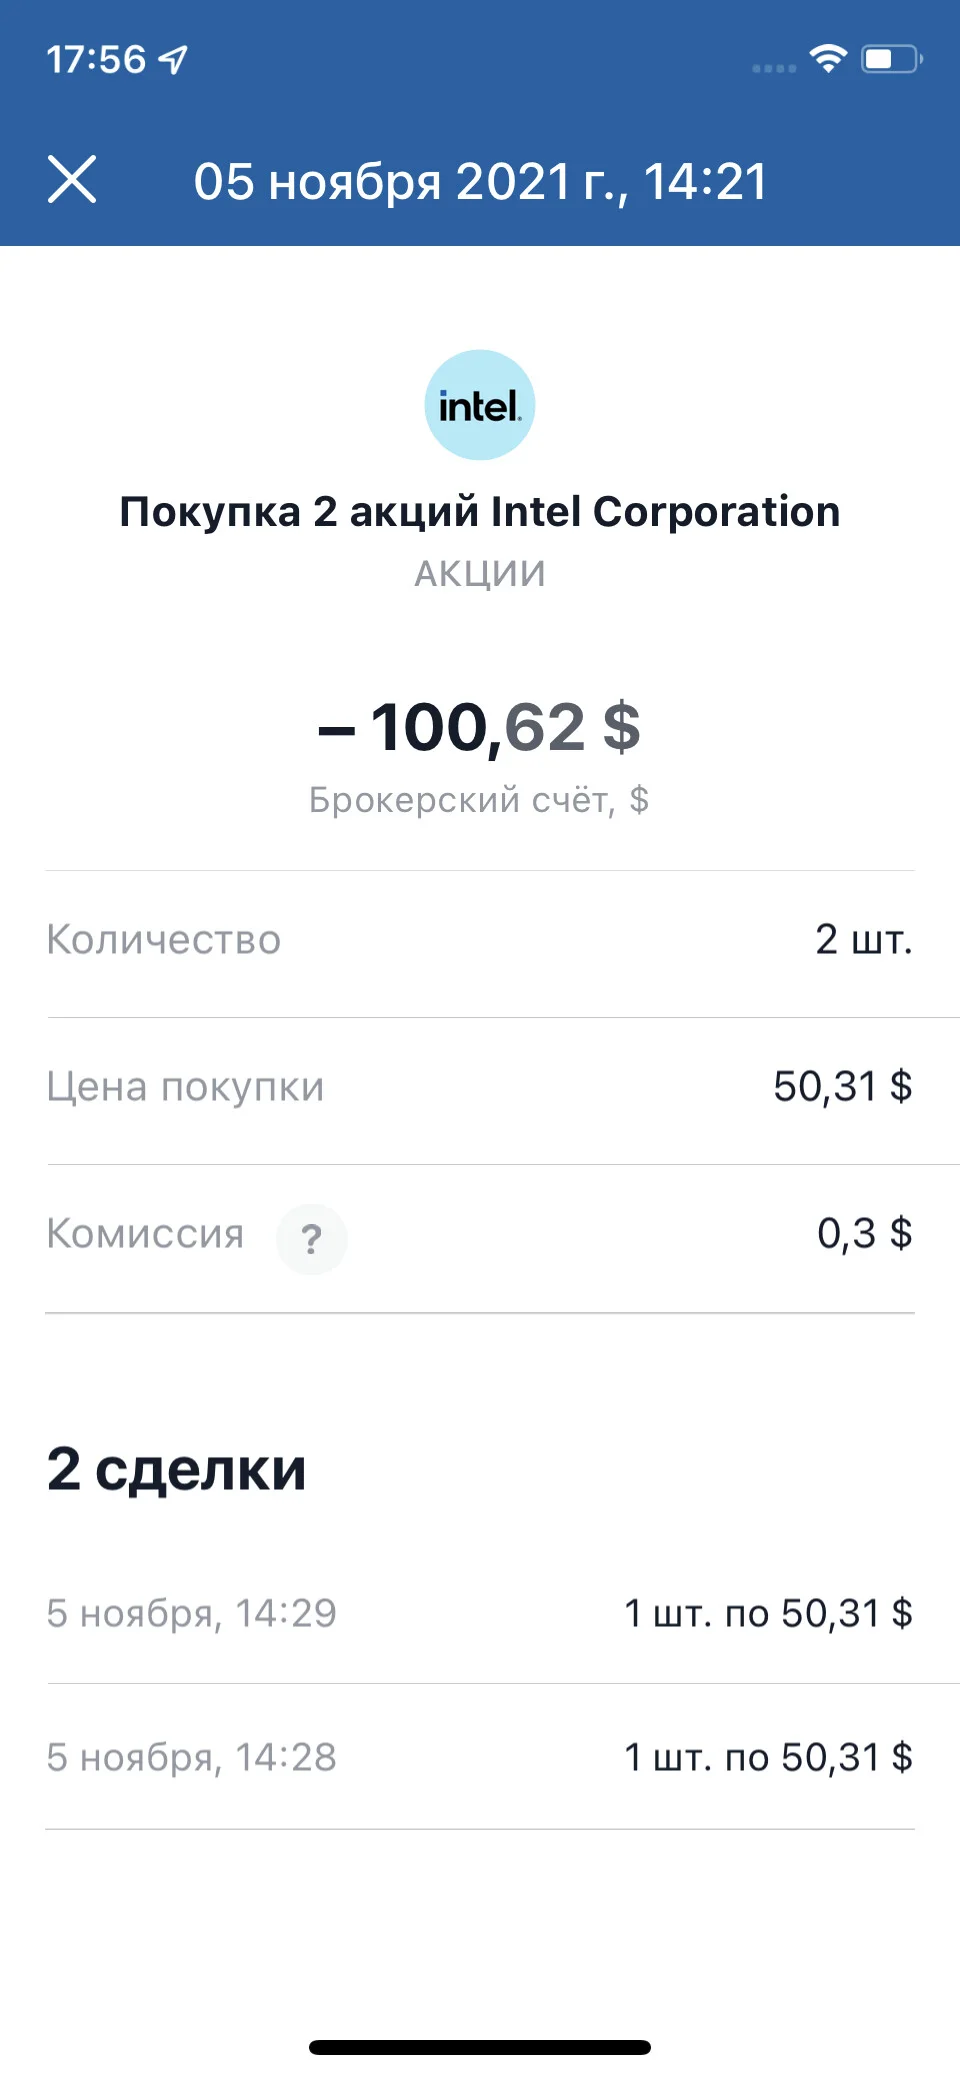
Task: Tap the battery status icon
Action: point(891,59)
